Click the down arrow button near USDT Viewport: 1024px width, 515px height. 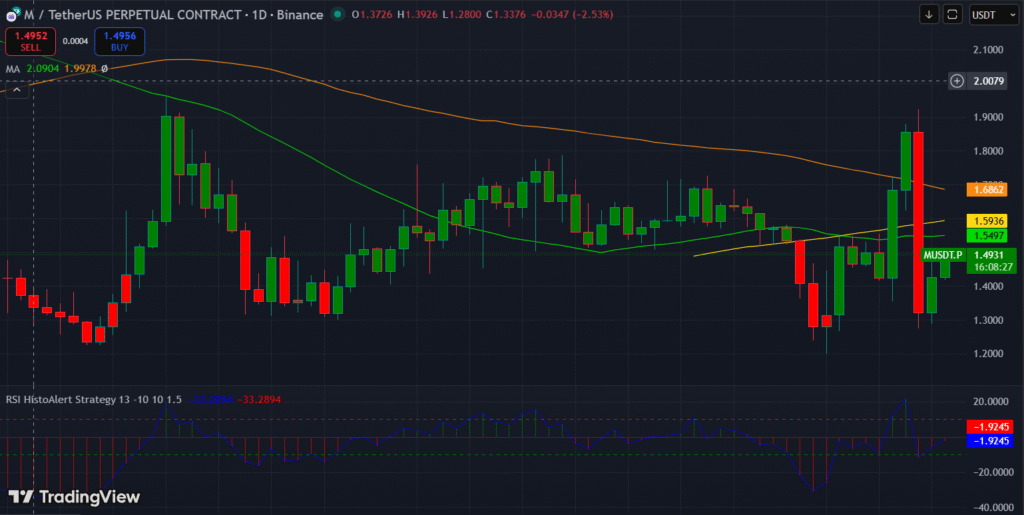(929, 15)
